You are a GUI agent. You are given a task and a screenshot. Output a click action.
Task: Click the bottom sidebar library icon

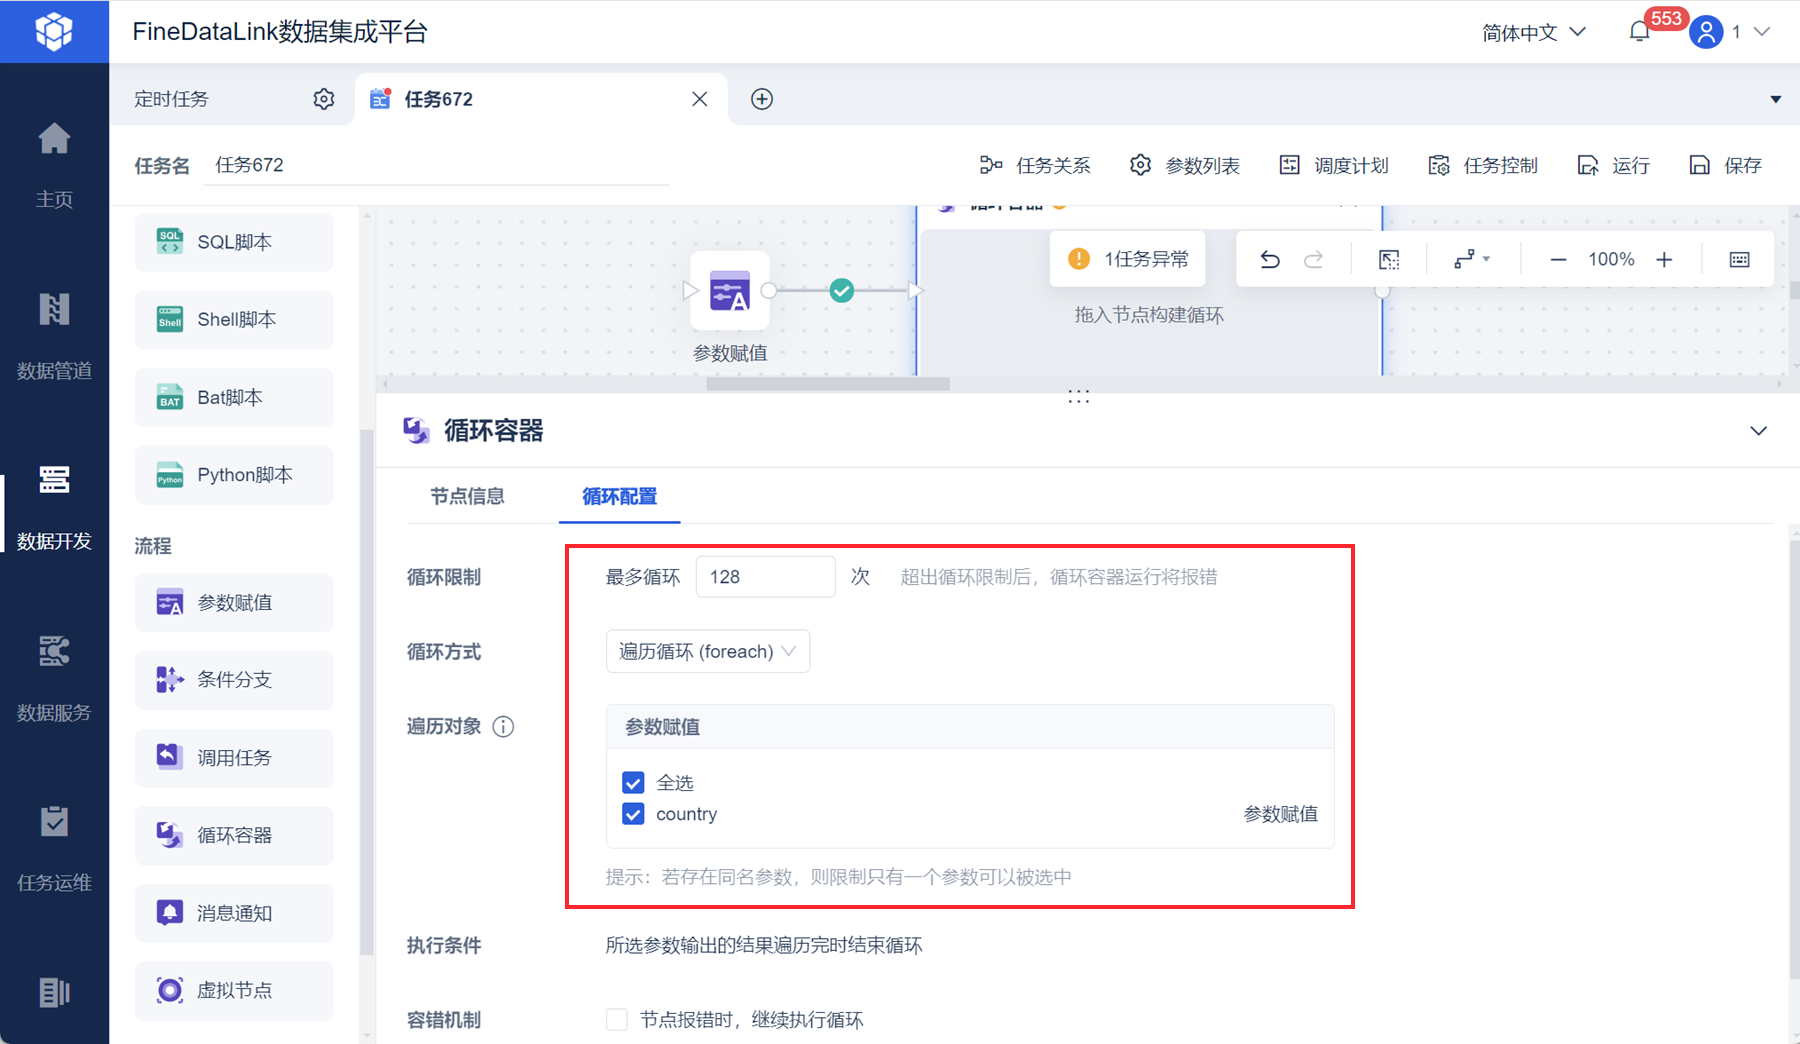[54, 992]
